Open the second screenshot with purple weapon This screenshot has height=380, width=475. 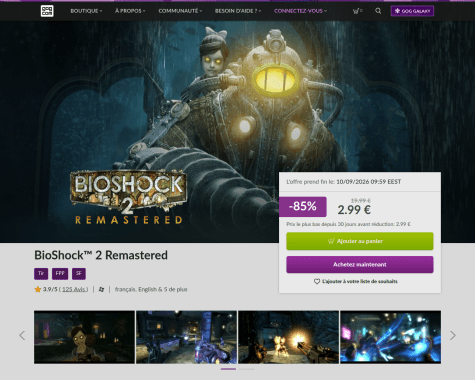click(186, 337)
